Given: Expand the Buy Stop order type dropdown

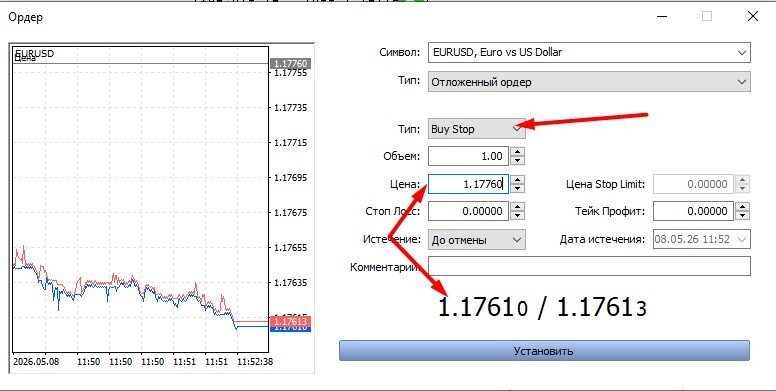Looking at the screenshot, I should tap(477, 129).
